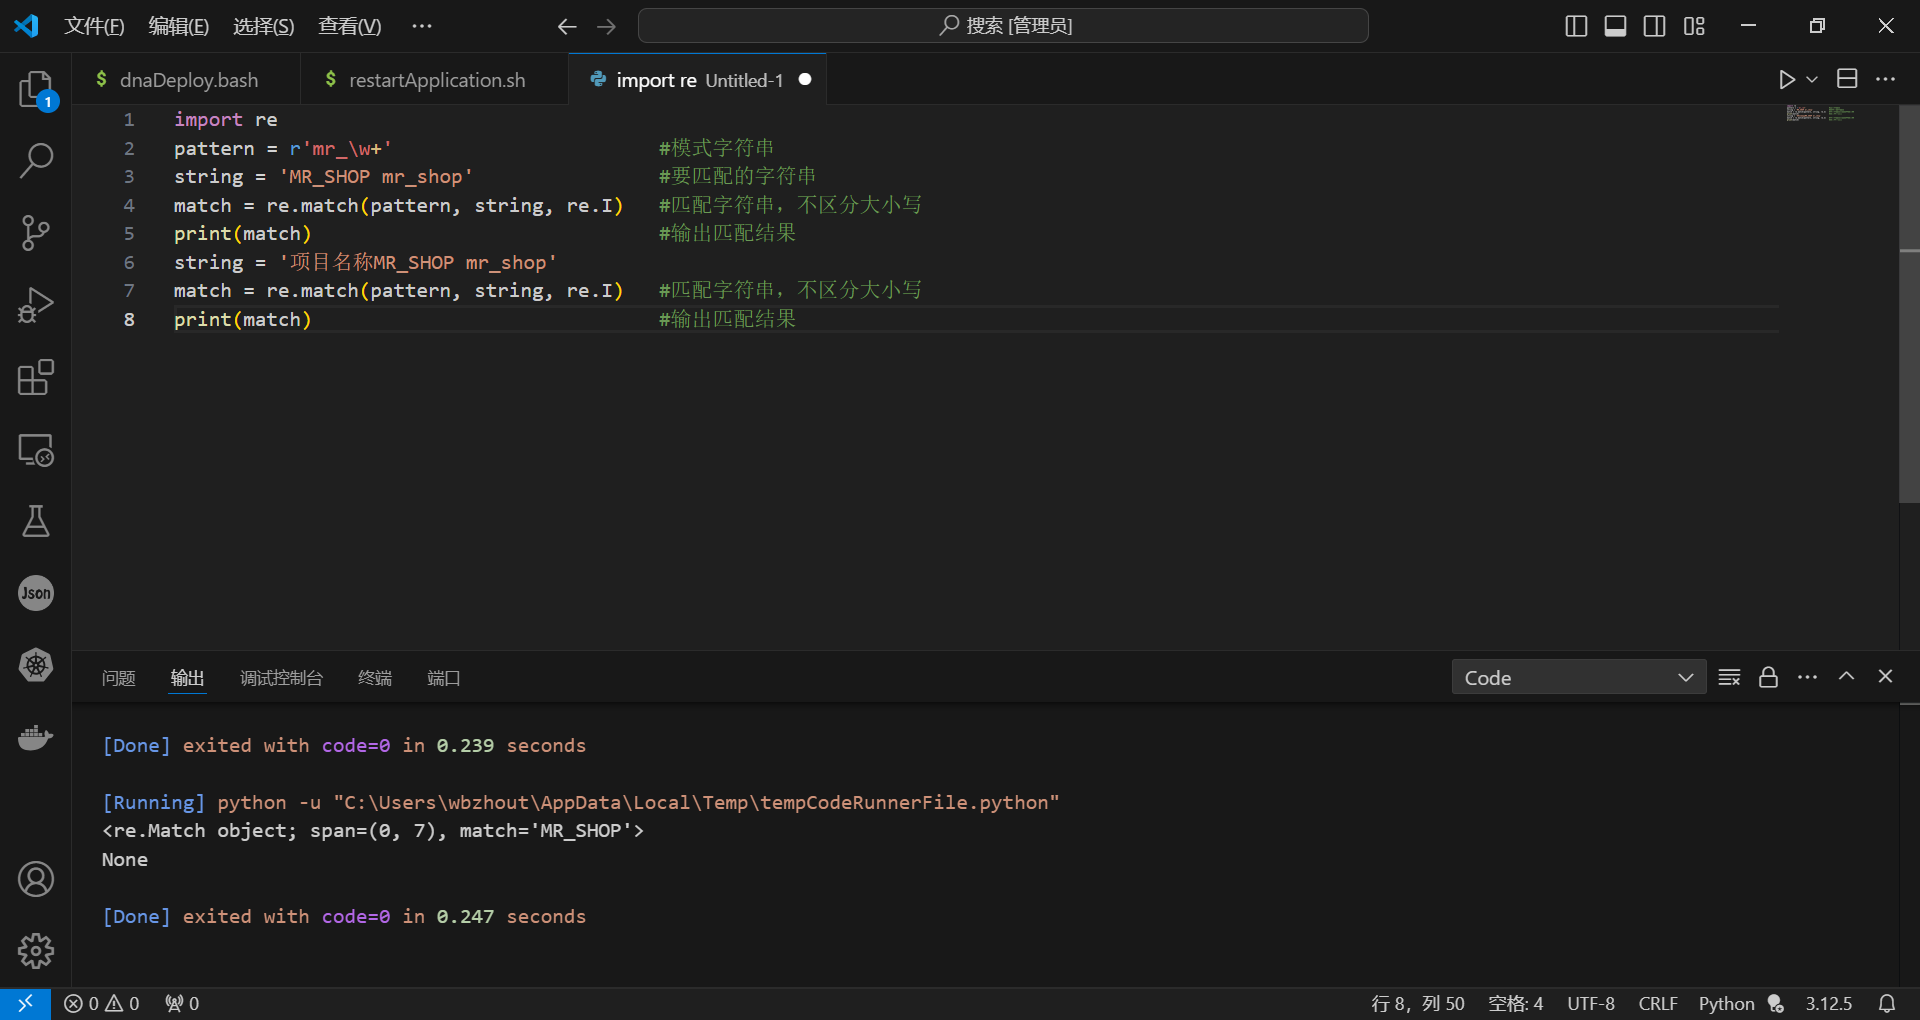Open the Search view in activity bar
This screenshot has width=1920, height=1020.
[36, 161]
